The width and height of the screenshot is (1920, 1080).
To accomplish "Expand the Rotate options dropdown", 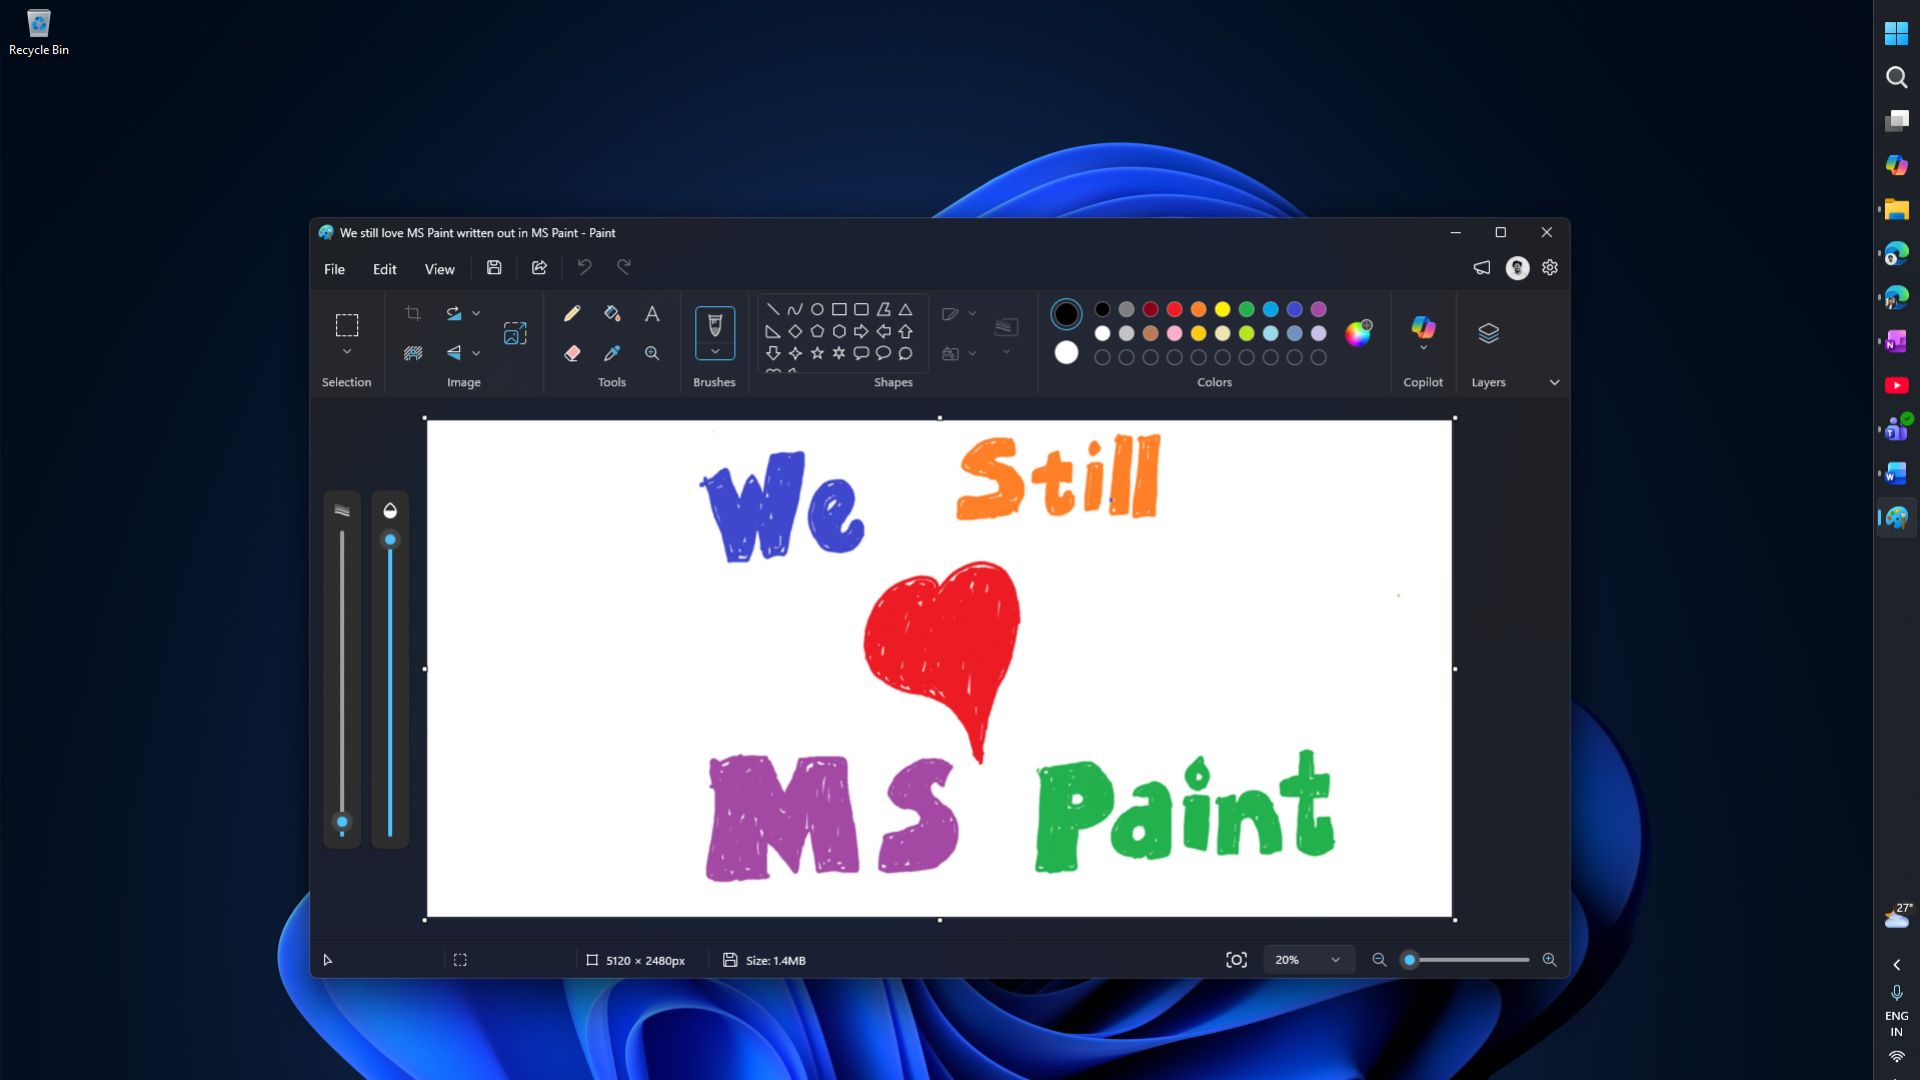I will coord(476,314).
